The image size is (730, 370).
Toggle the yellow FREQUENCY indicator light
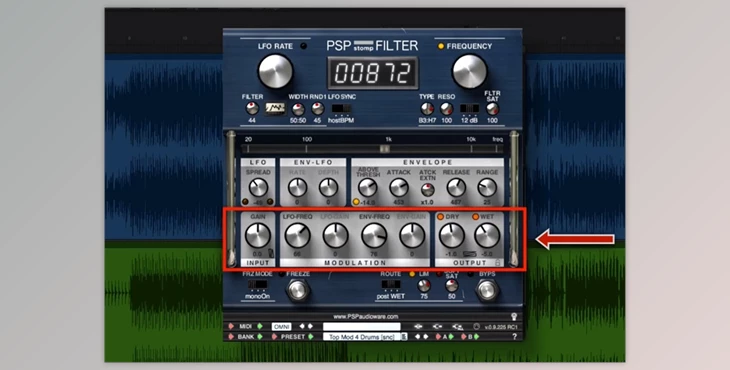pyautogui.click(x=441, y=46)
